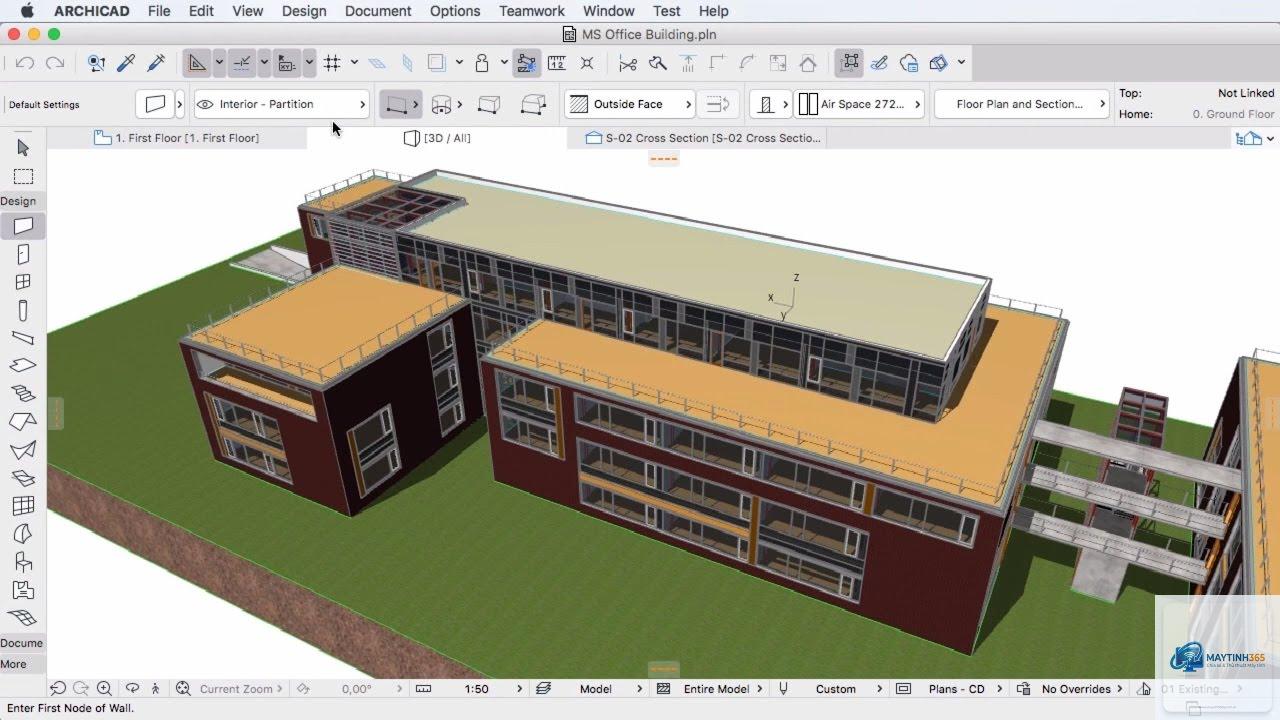The image size is (1280, 720).
Task: Click the Home story 0. Ground Floor value
Action: [x=1233, y=114]
